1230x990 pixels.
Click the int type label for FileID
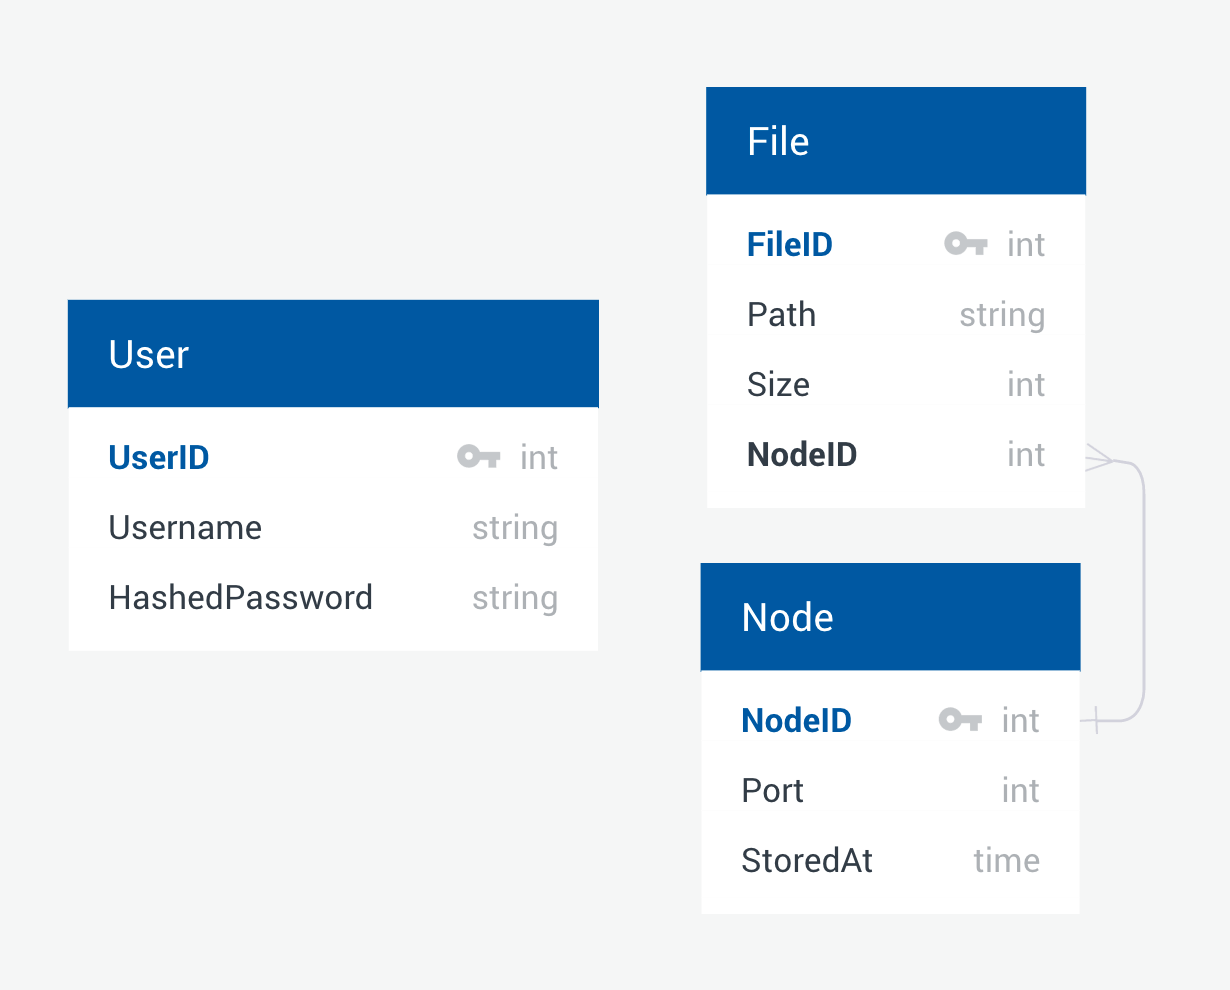tap(1026, 243)
